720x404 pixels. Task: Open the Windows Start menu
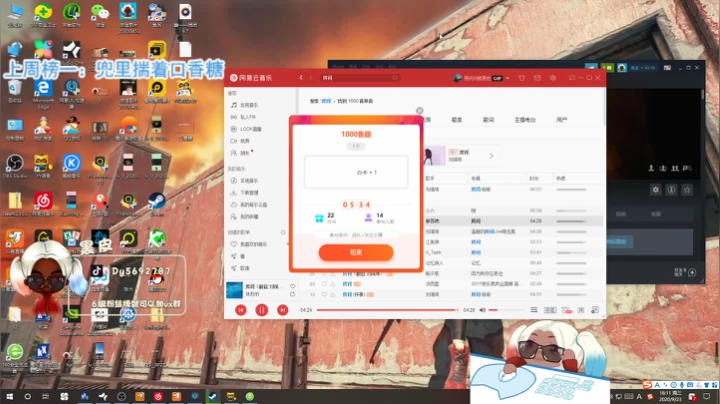click(x=9, y=396)
